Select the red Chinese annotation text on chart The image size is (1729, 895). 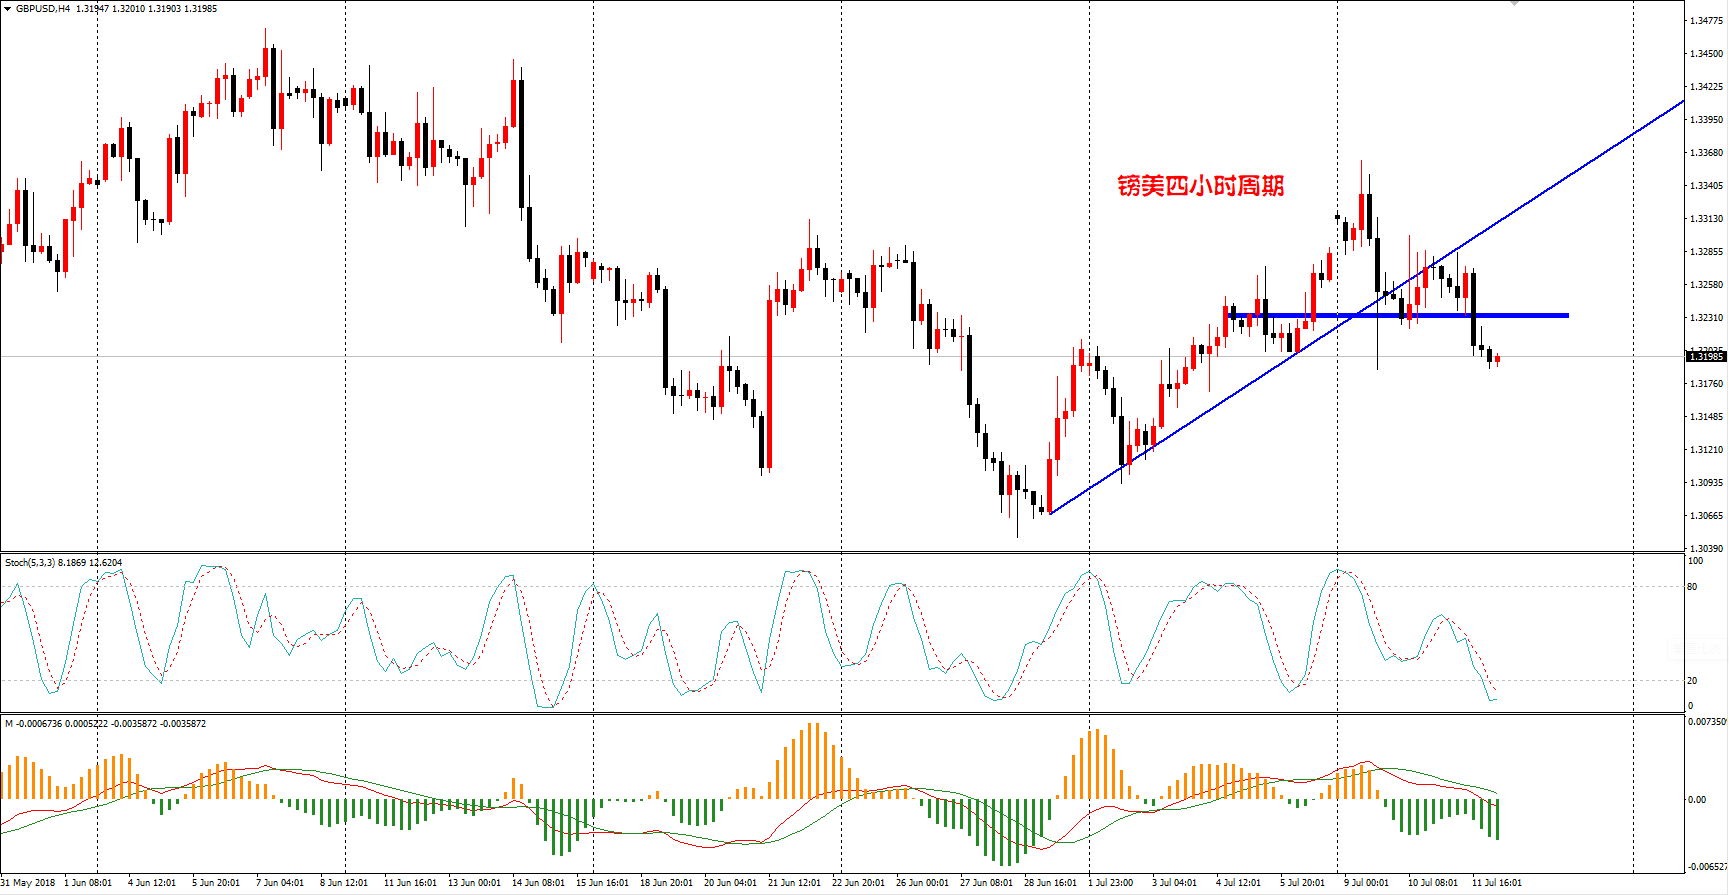(1200, 186)
